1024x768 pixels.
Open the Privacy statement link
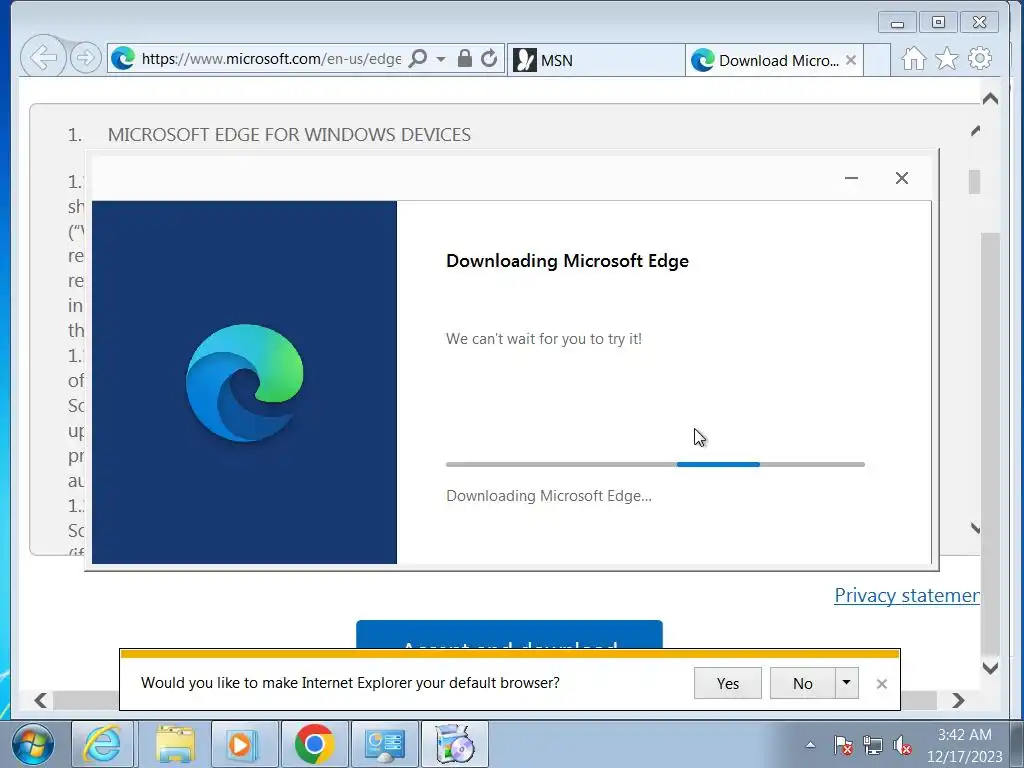[906, 595]
